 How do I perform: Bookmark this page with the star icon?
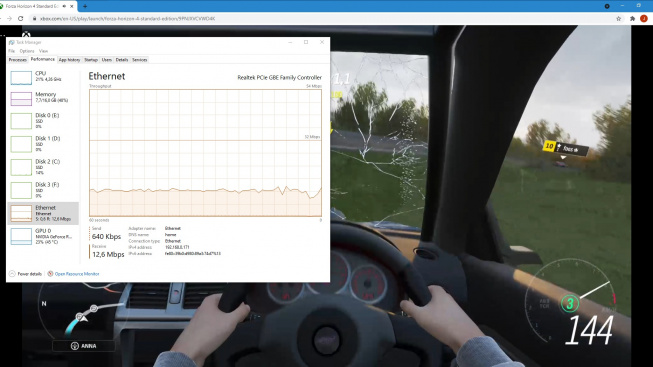coord(618,18)
